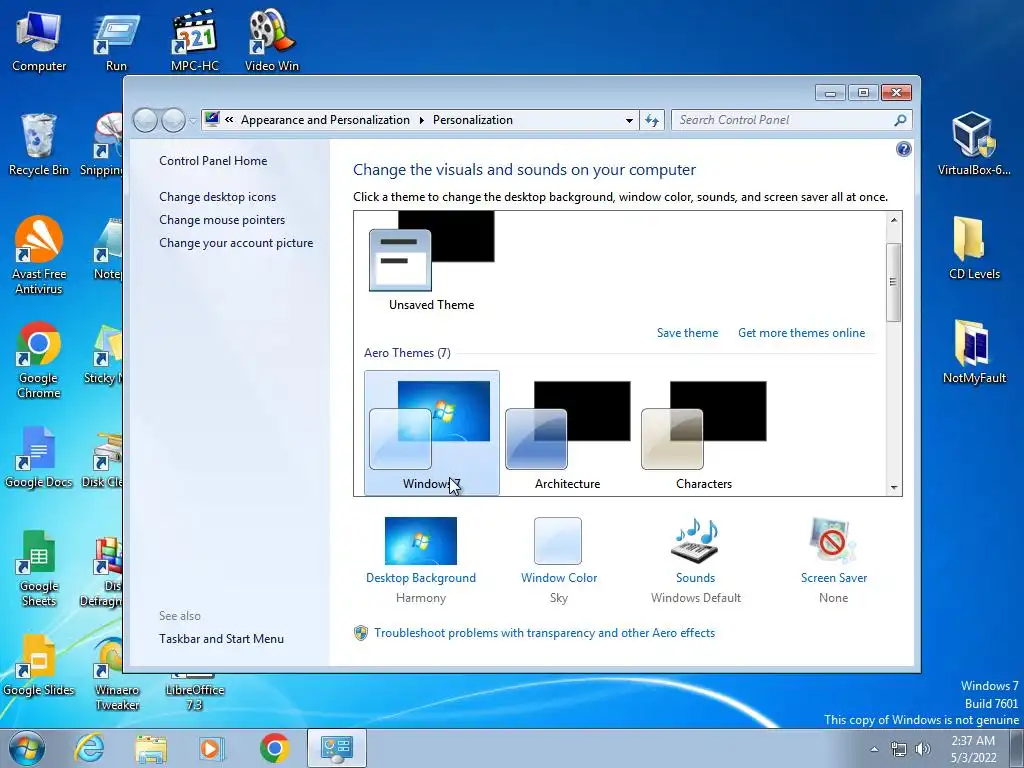Open the Screen Saver settings icon
Viewport: 1024px width, 768px height.
pos(833,541)
